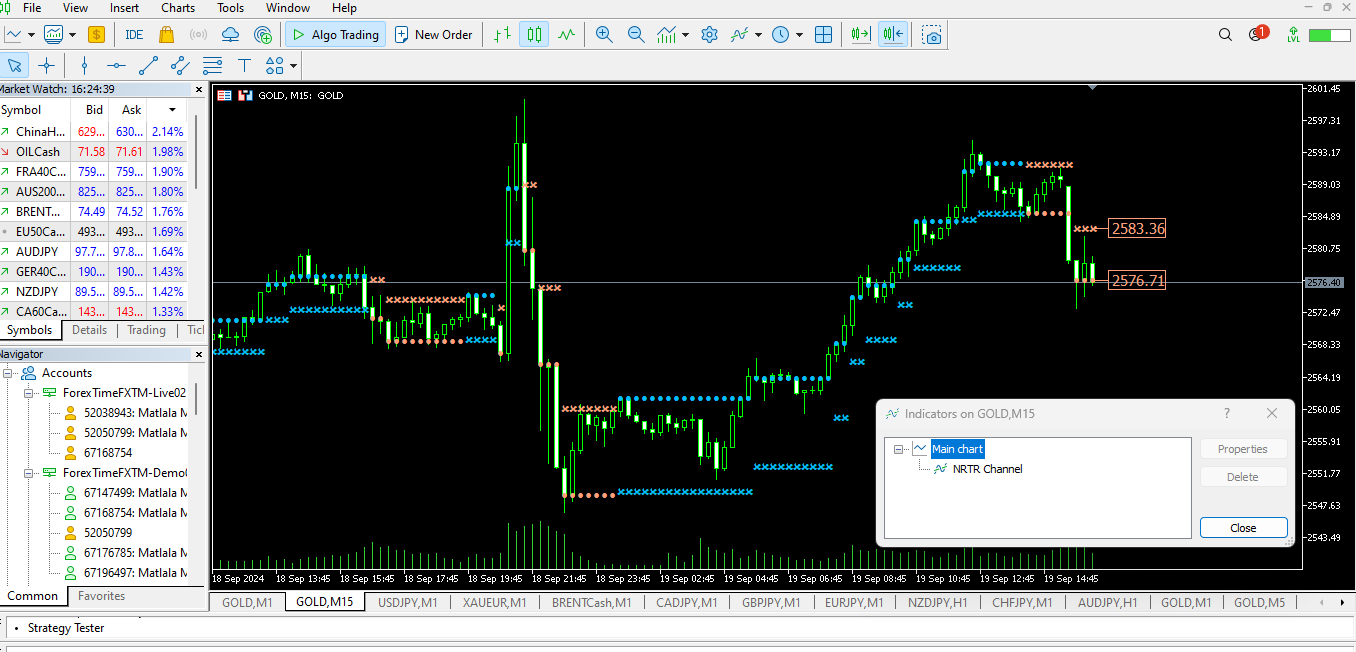This screenshot has height=652, width=1356.
Task: Click the flag icon in chart header
Action: click(224, 96)
